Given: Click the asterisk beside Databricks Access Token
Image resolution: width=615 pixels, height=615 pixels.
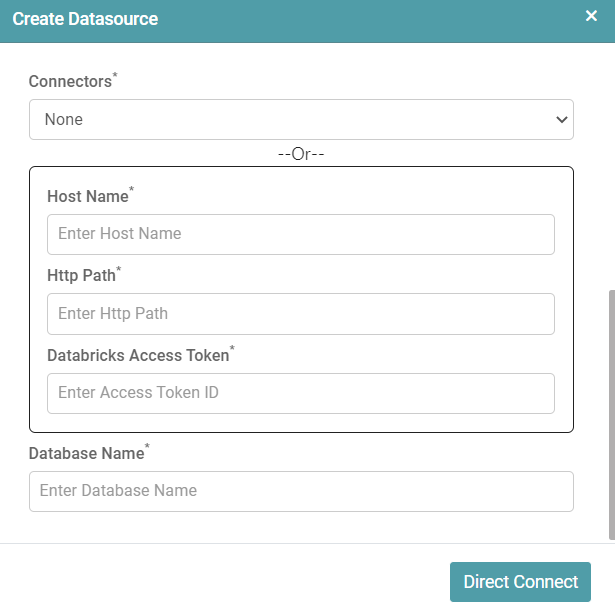Looking at the screenshot, I should 232,350.
